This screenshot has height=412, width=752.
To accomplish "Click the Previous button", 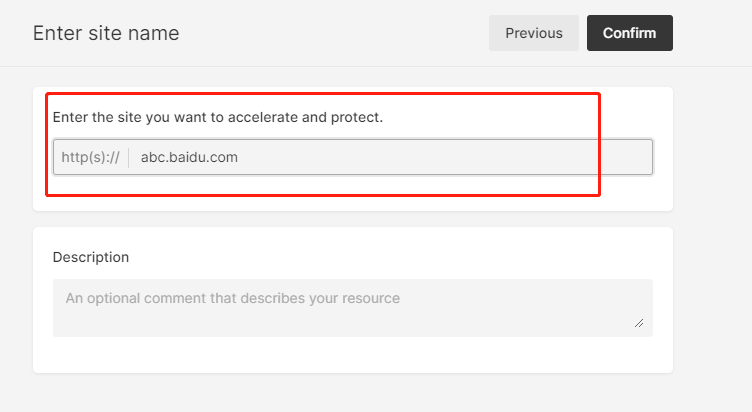I will point(533,33).
